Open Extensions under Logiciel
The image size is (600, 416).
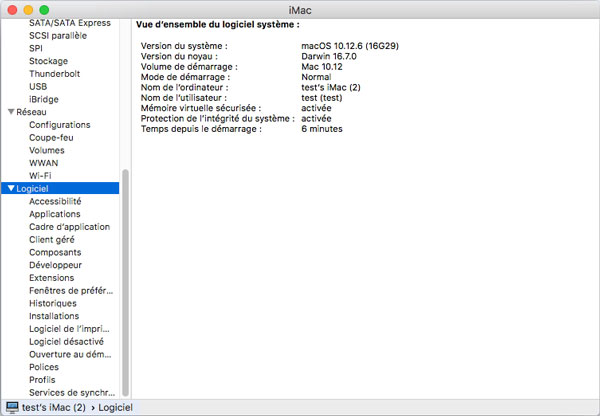pos(52,277)
